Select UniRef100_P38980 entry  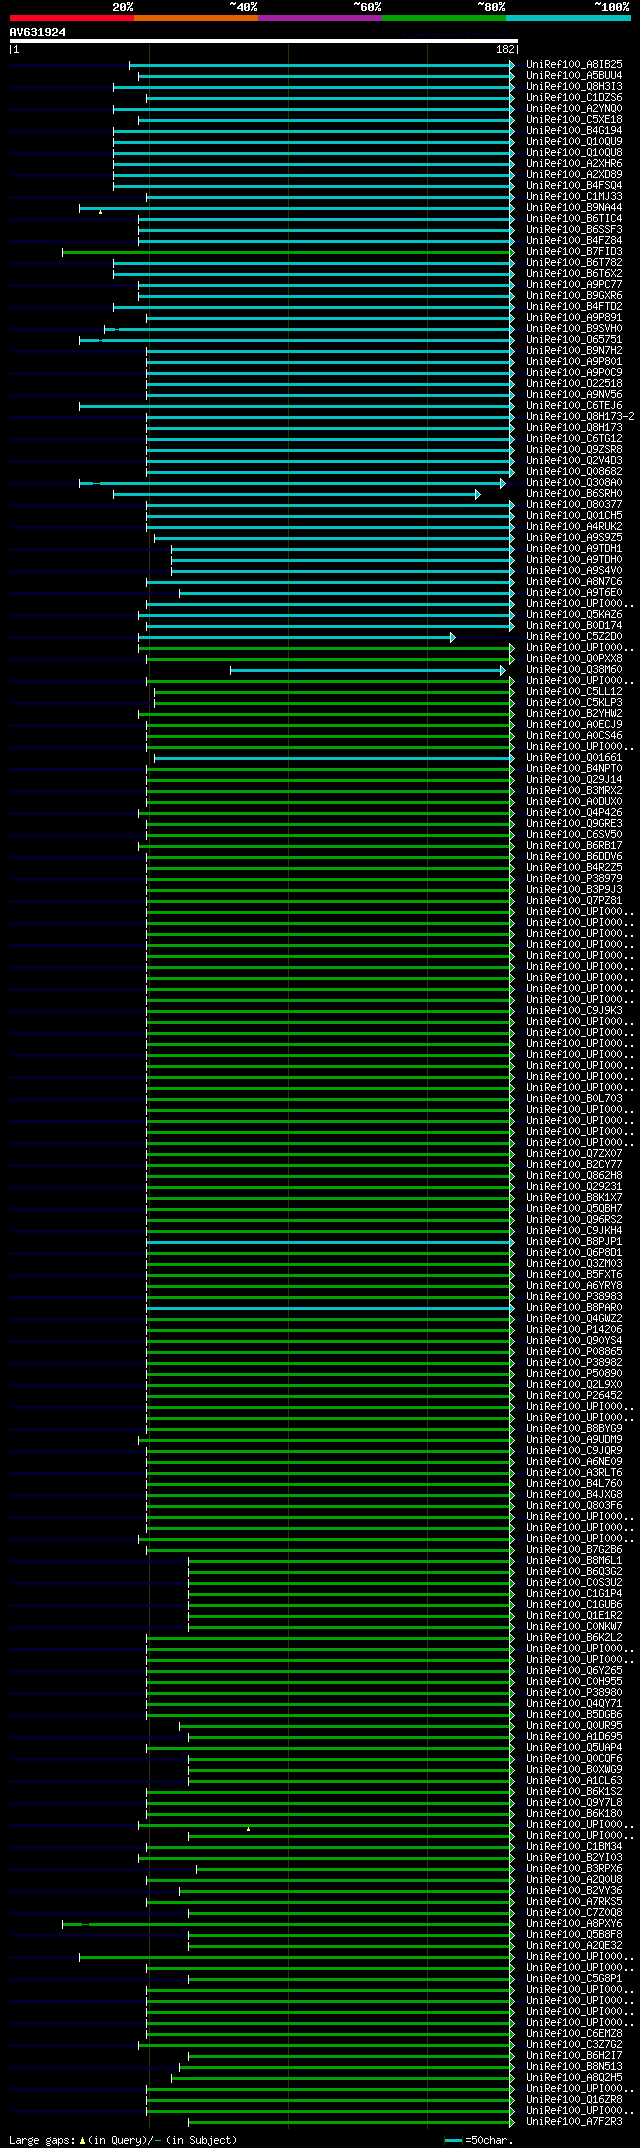[x=574, y=1692]
